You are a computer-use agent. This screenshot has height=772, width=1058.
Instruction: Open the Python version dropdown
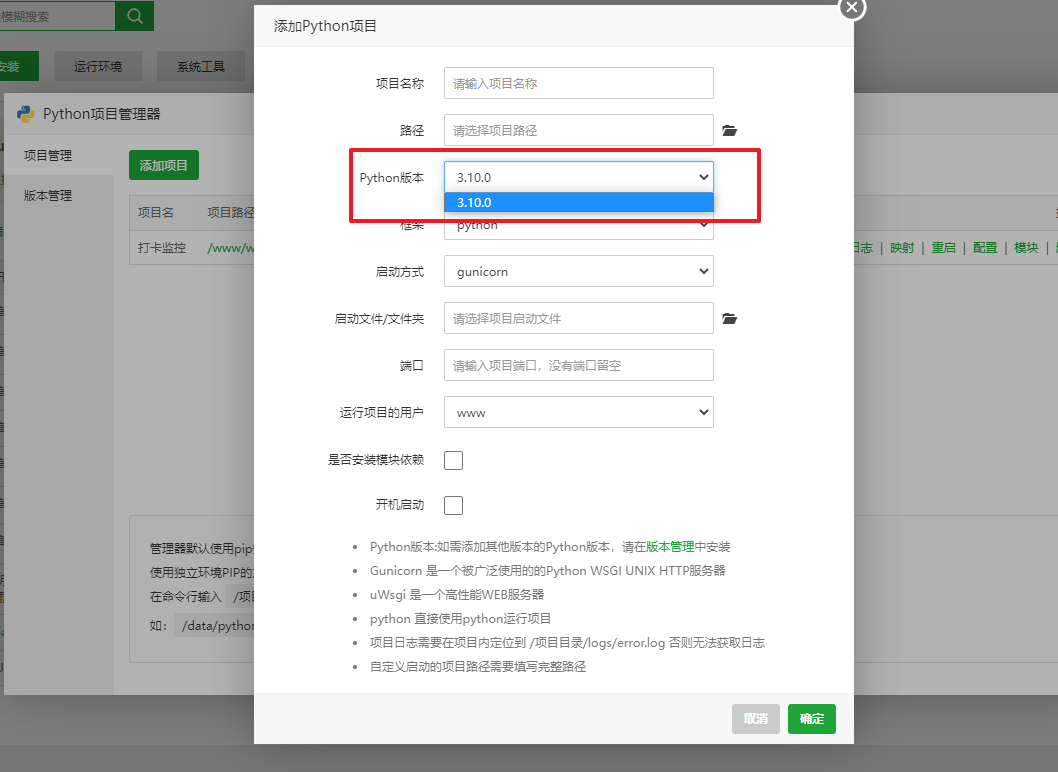click(x=579, y=177)
